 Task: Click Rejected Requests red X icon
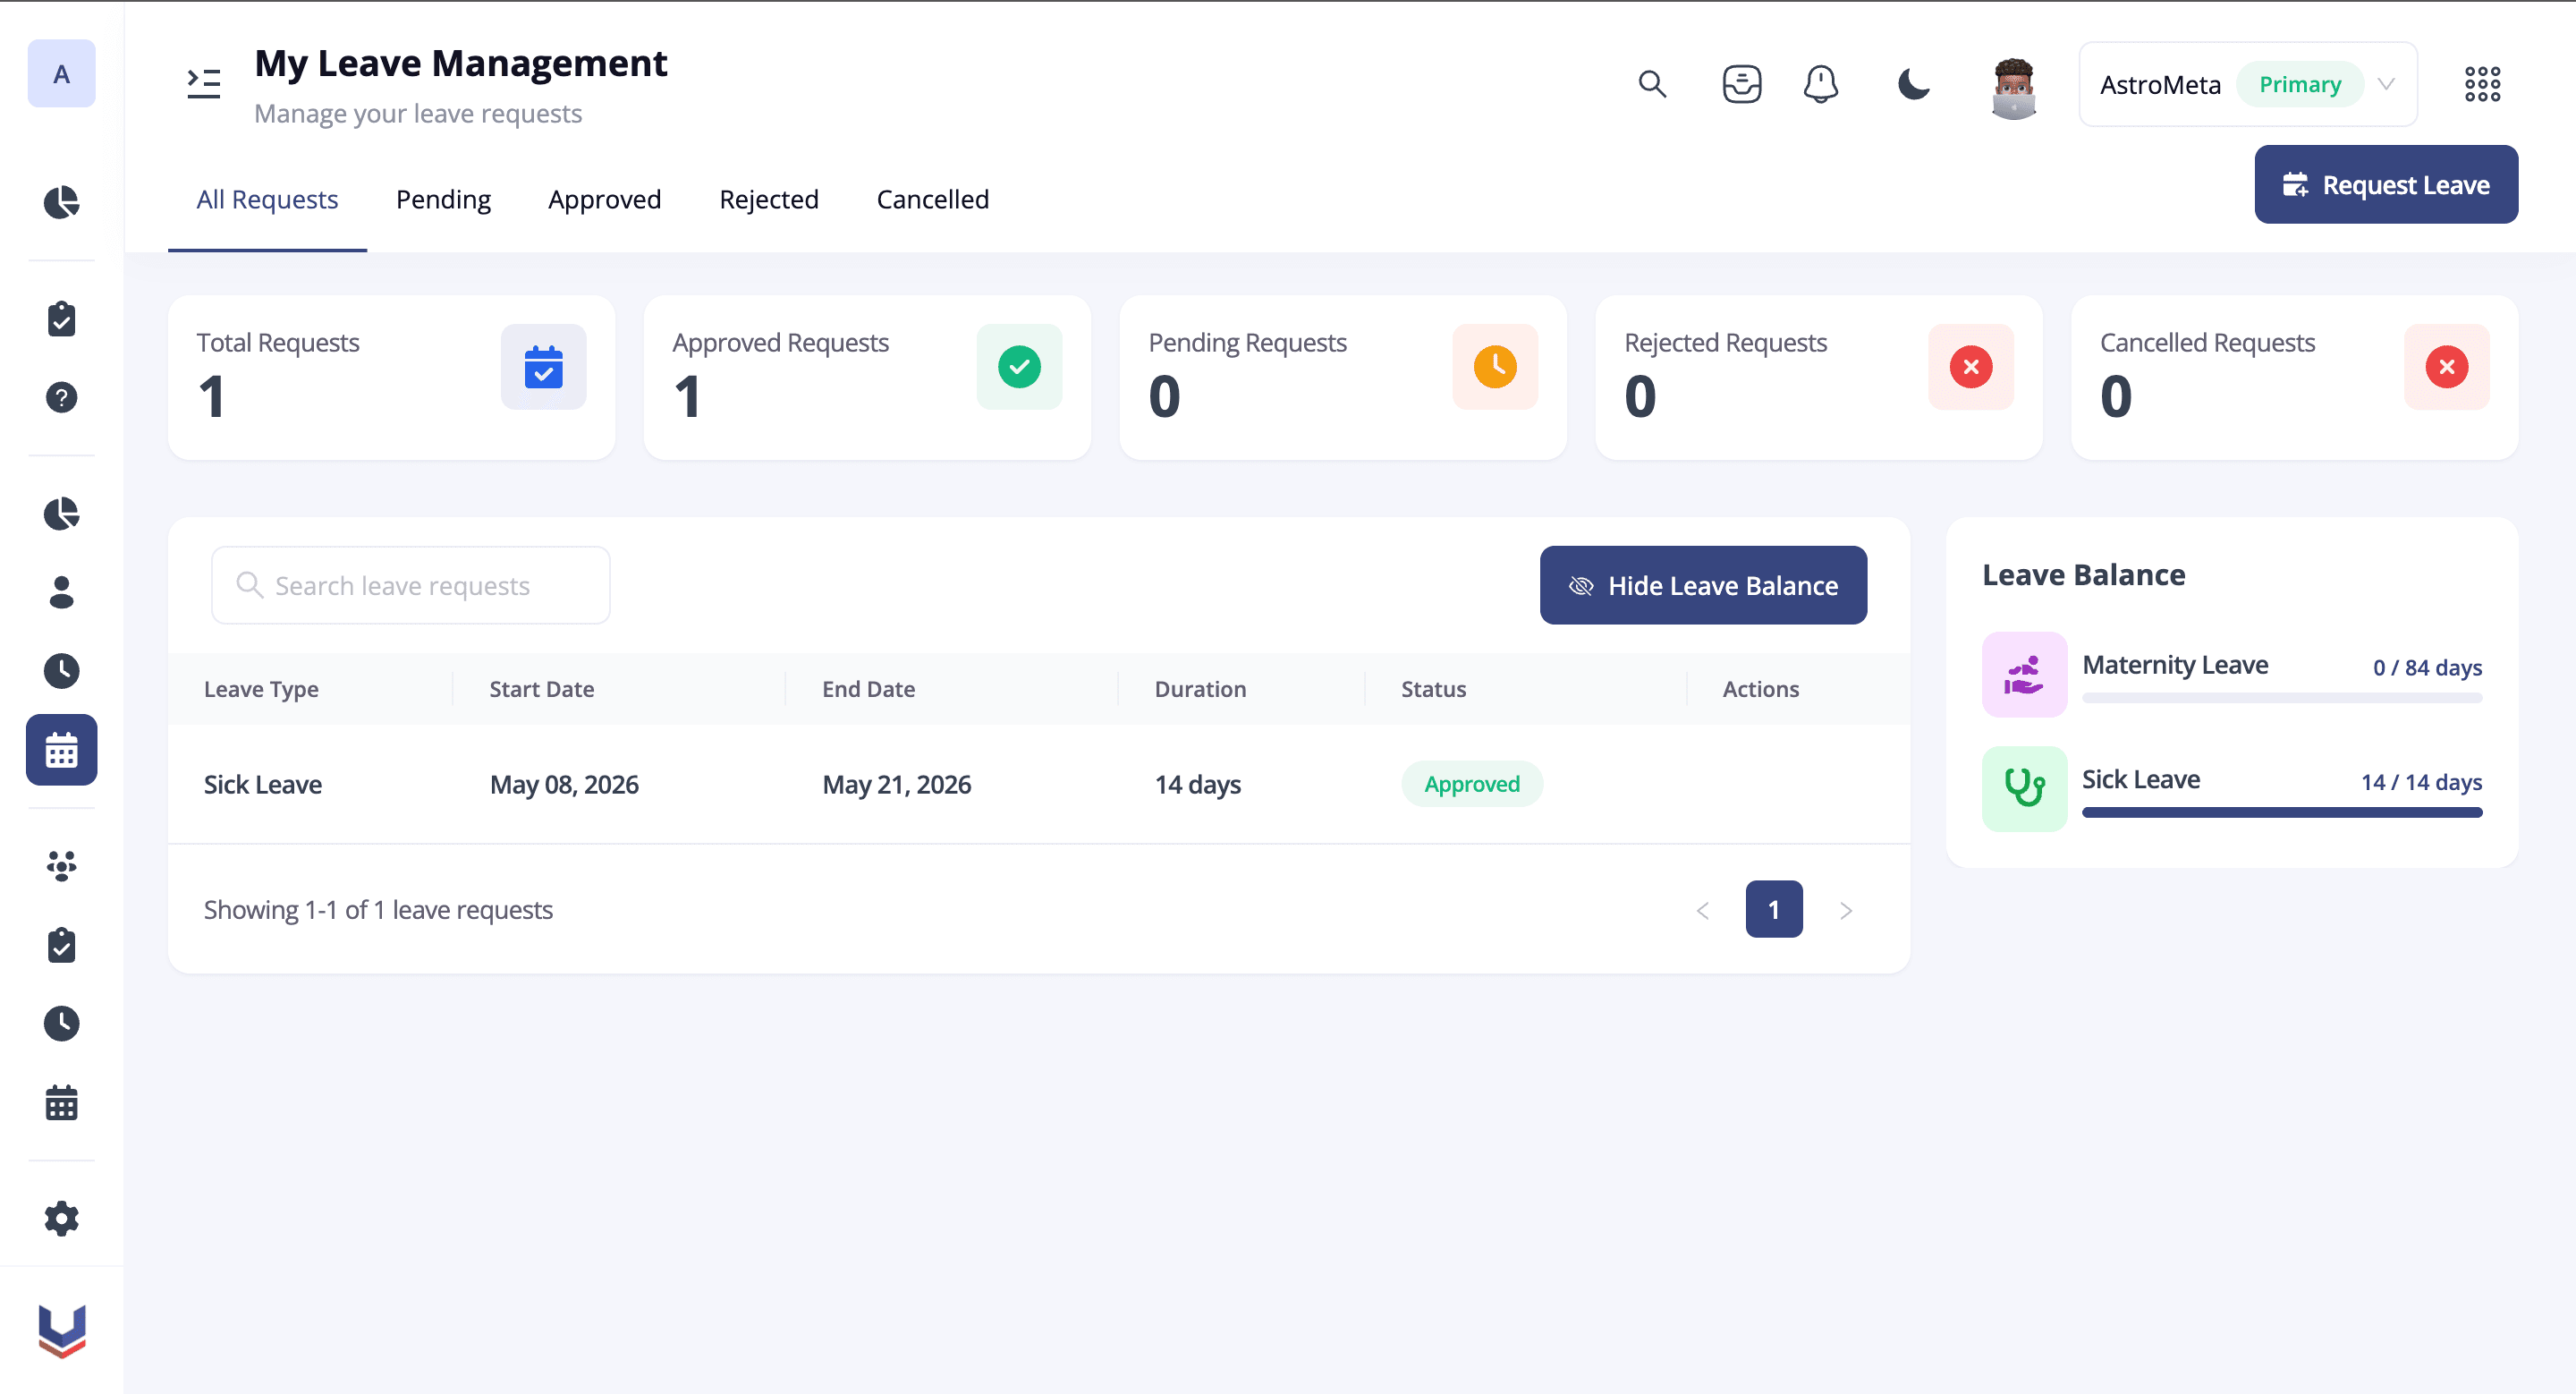[1970, 366]
